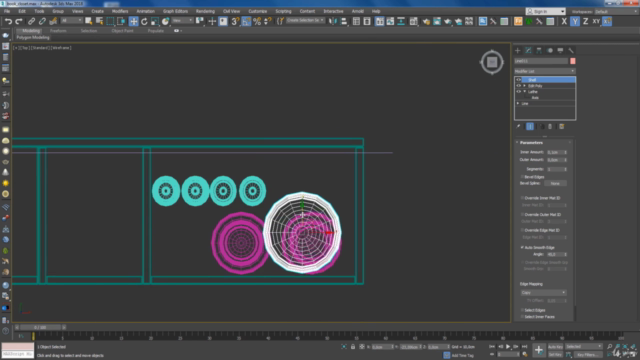Enable Override Inner Mat ID checkbox
Viewport: 640px width, 360px height.
pos(522,198)
